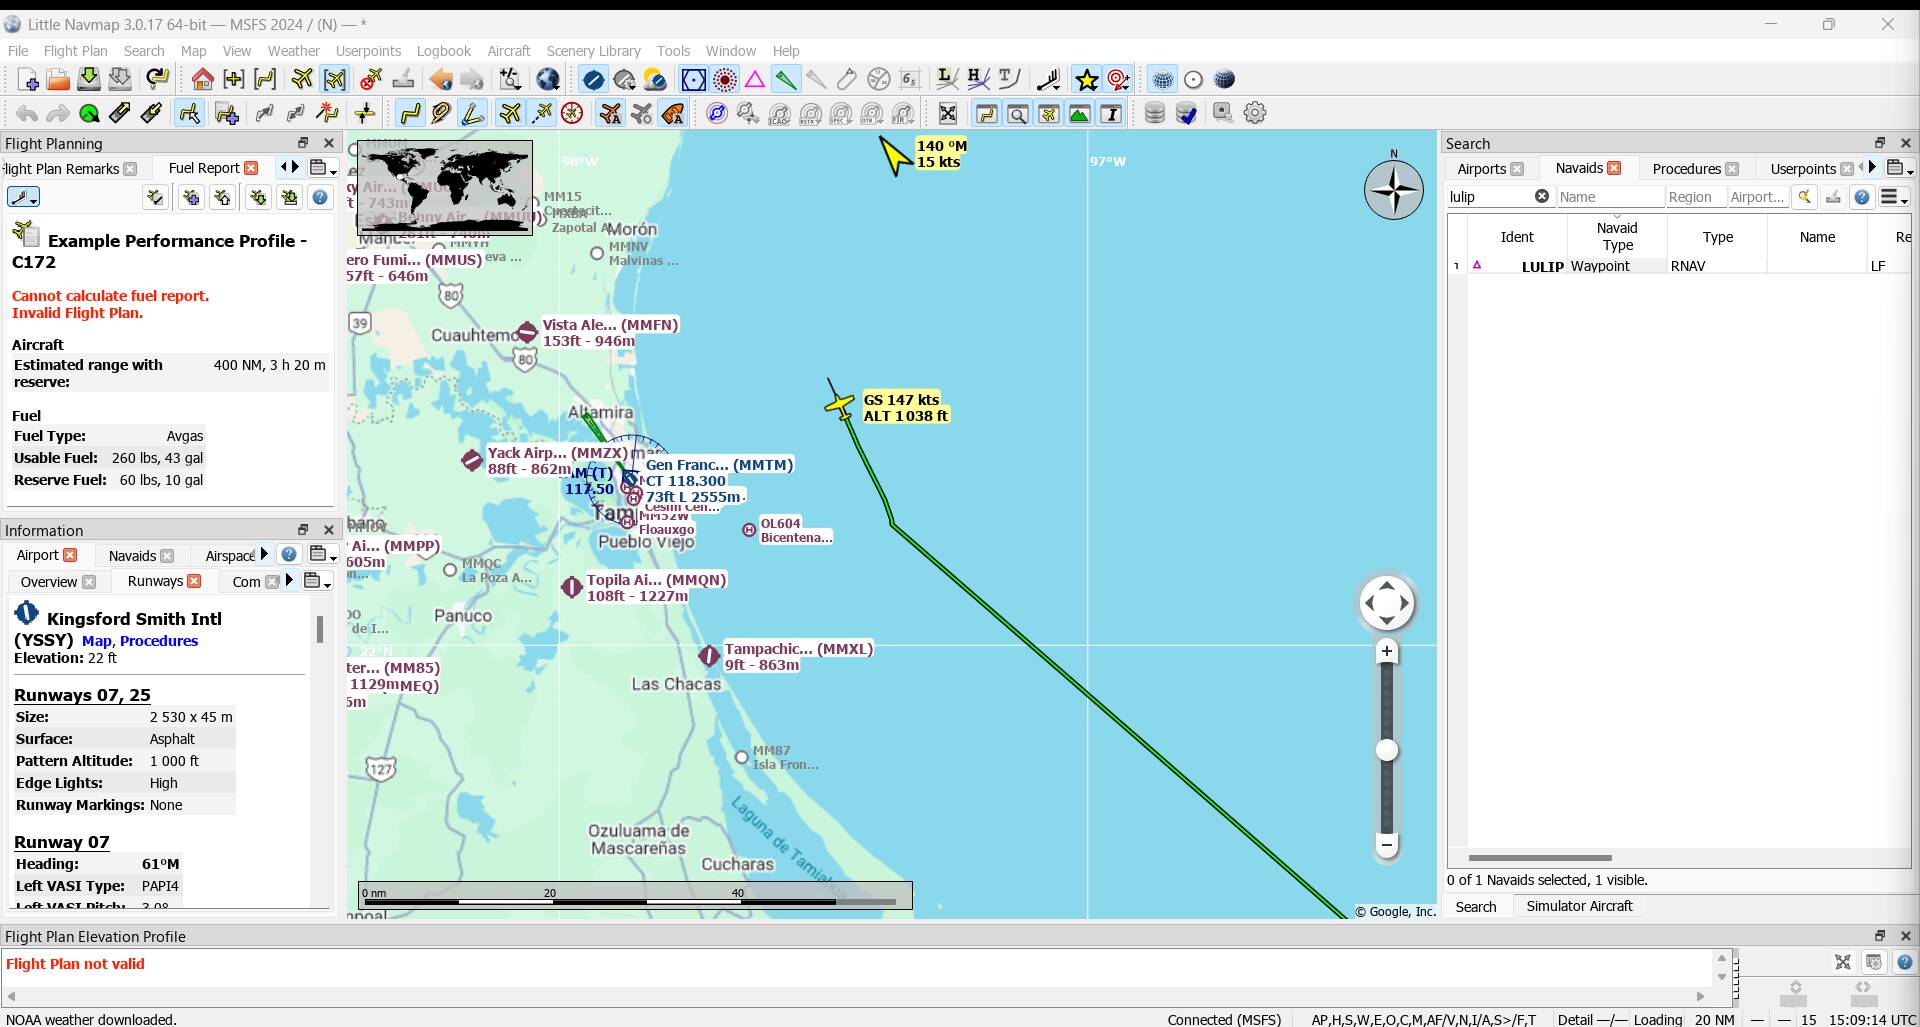Open the settings gear in toolbar

tap(1255, 114)
